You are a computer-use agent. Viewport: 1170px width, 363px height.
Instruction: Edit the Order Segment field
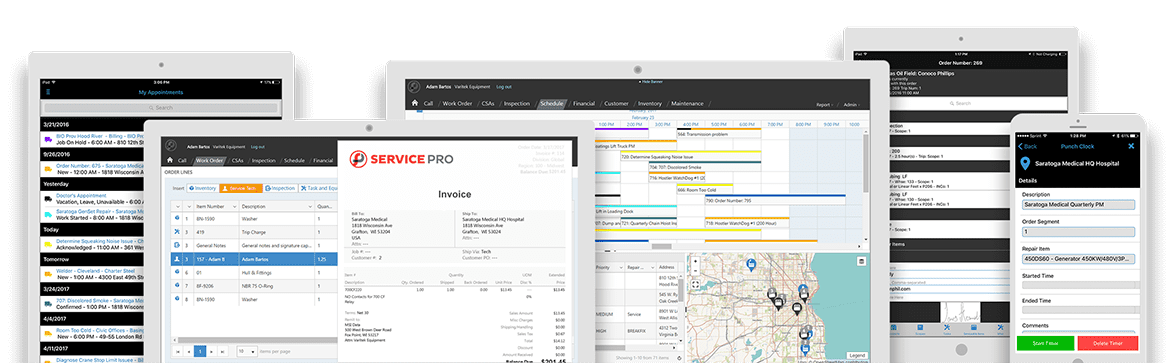click(1077, 232)
